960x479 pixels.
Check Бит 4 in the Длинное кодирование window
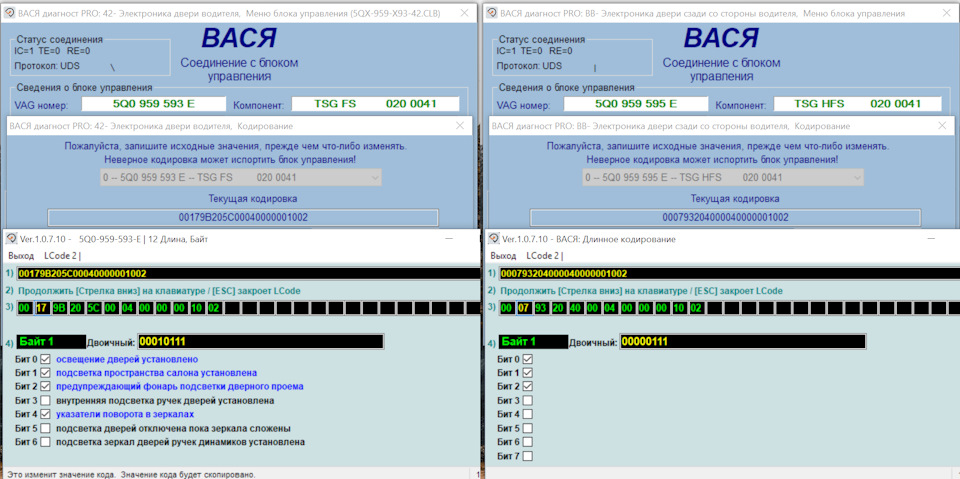coord(527,414)
